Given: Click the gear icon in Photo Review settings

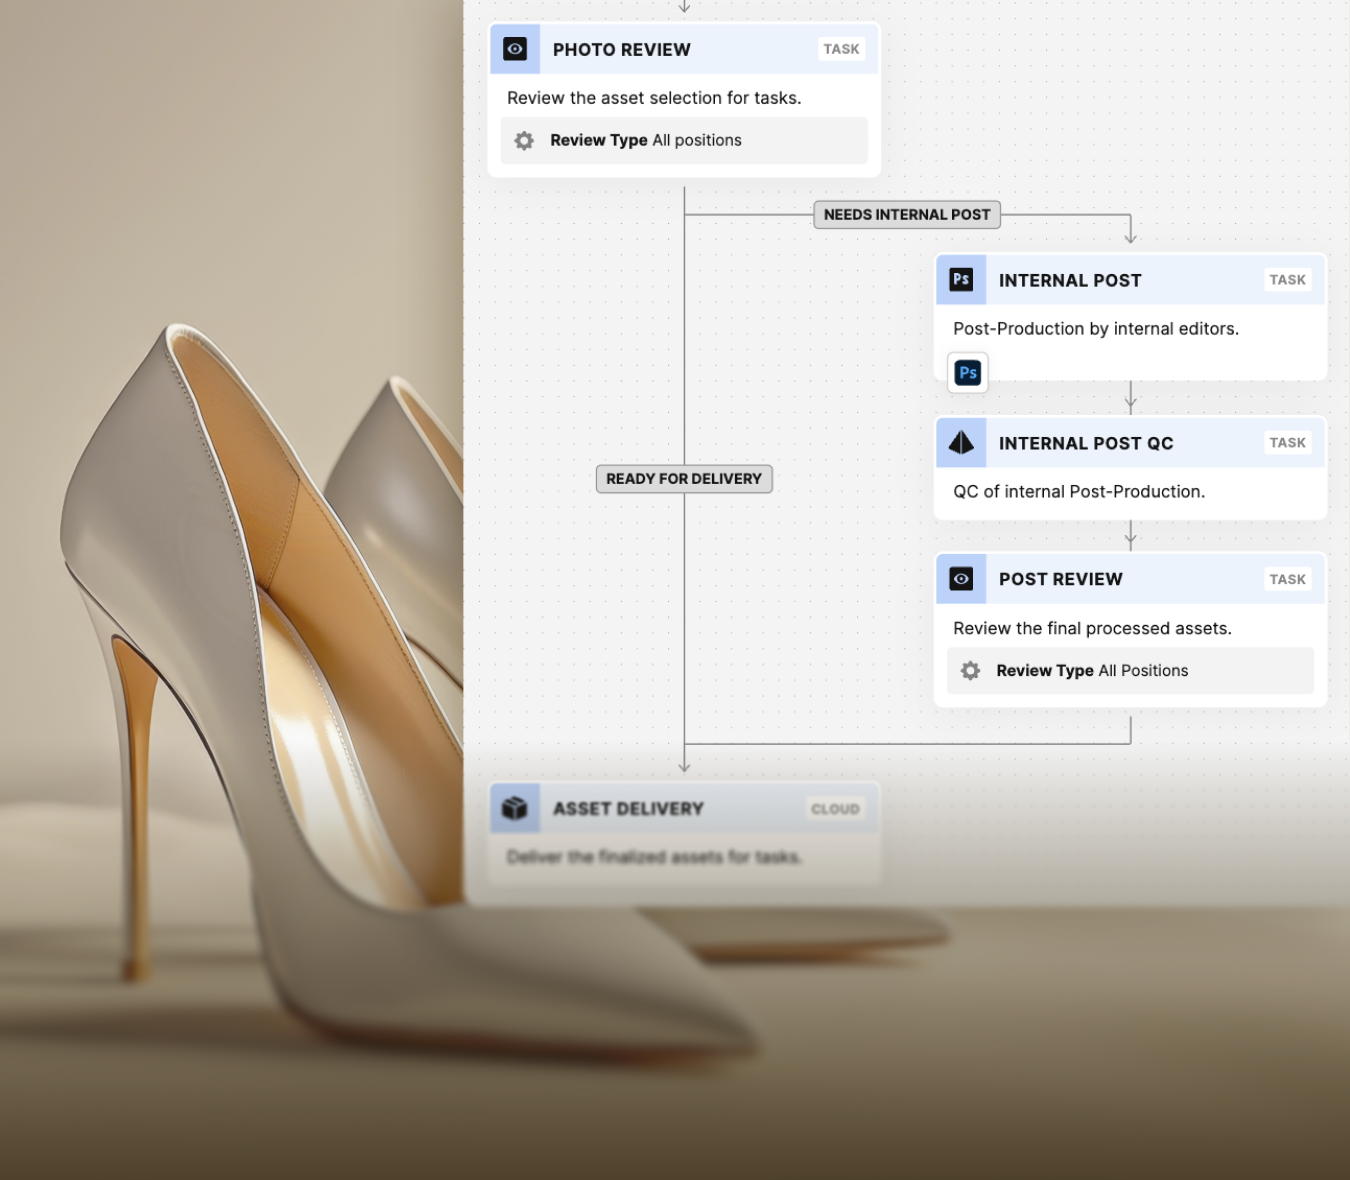Looking at the screenshot, I should (x=524, y=141).
